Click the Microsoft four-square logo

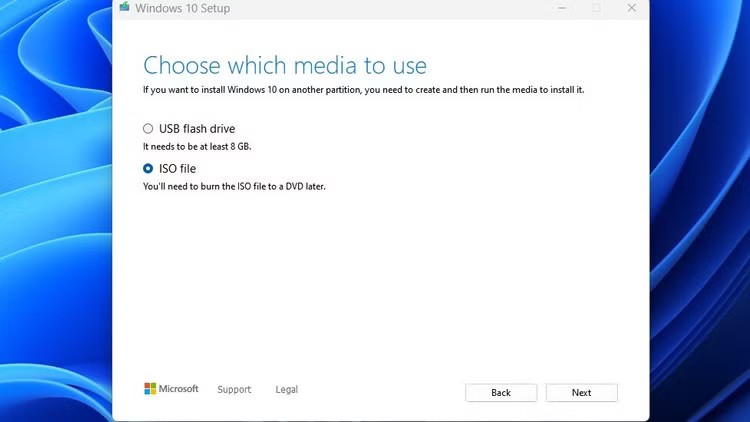[x=150, y=389]
